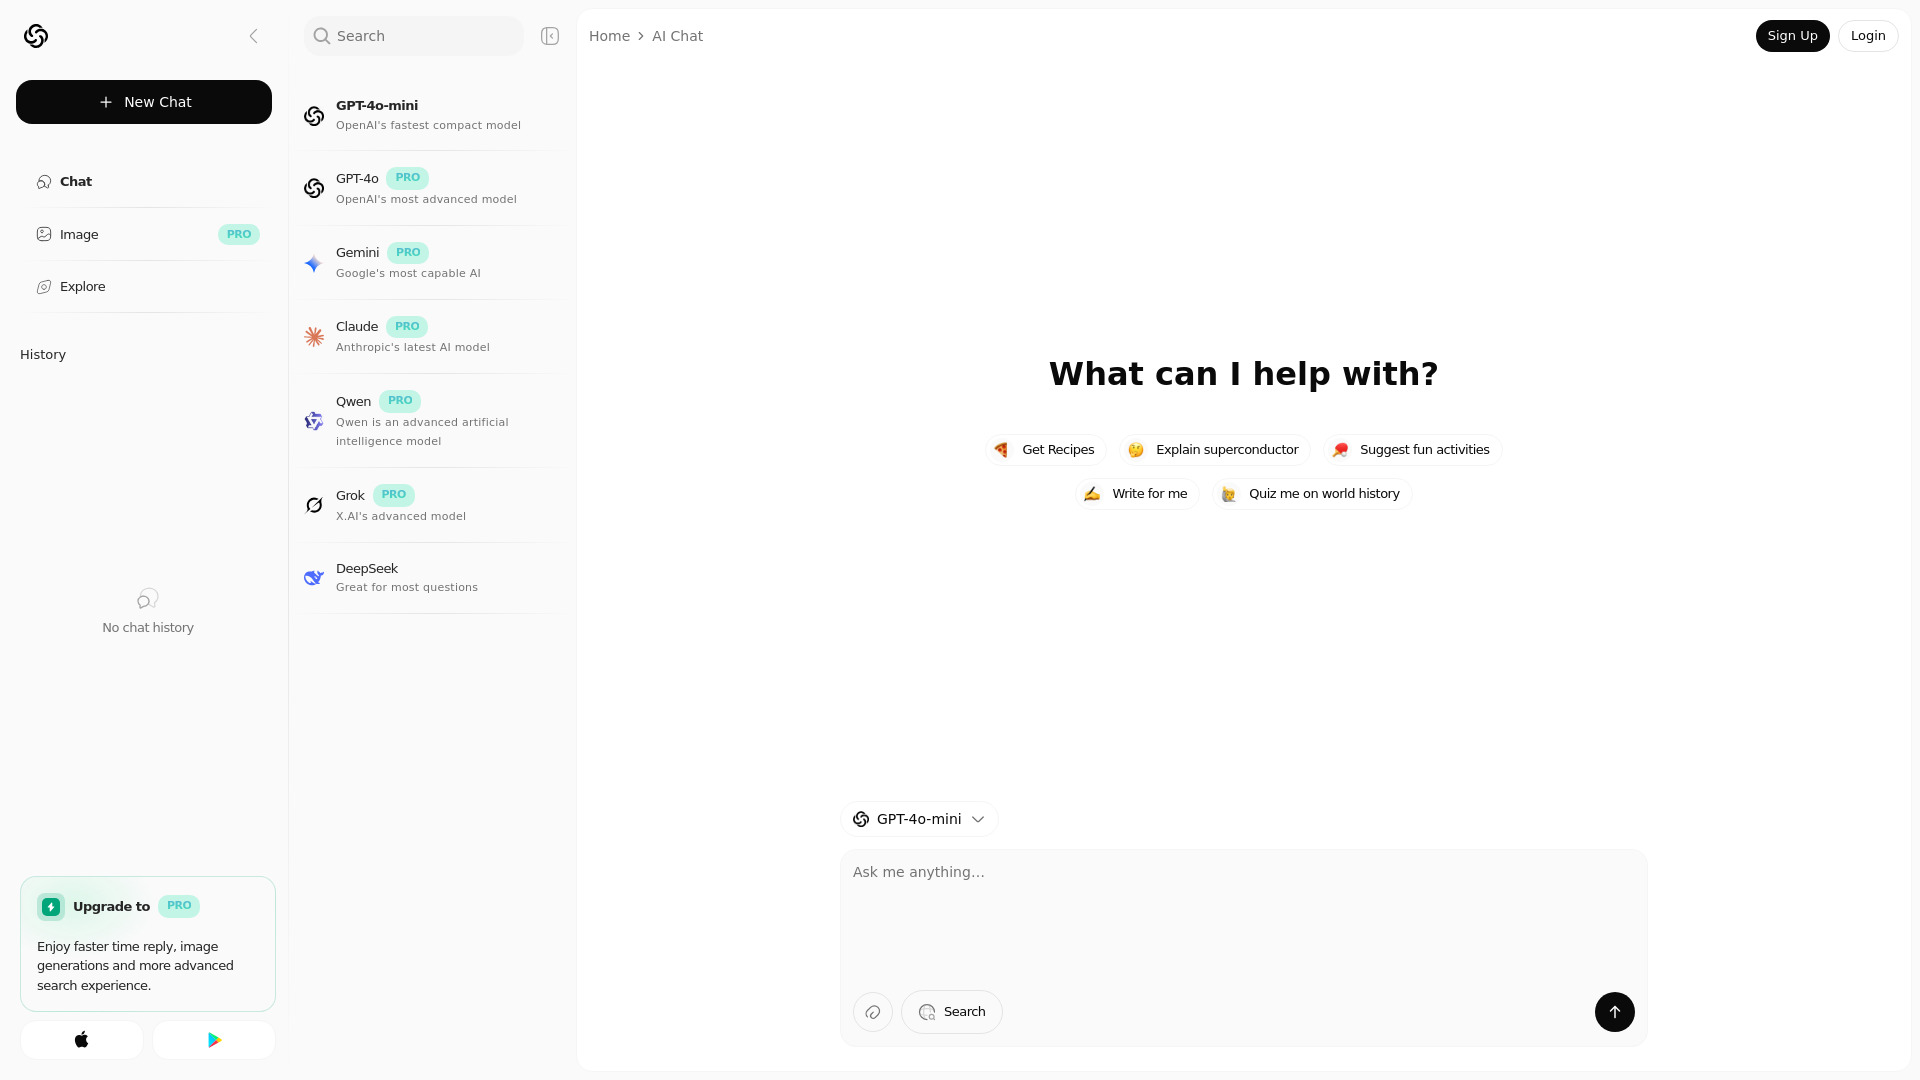The image size is (1920, 1080).
Task: Click the Gemini sparkle icon
Action: click(313, 264)
